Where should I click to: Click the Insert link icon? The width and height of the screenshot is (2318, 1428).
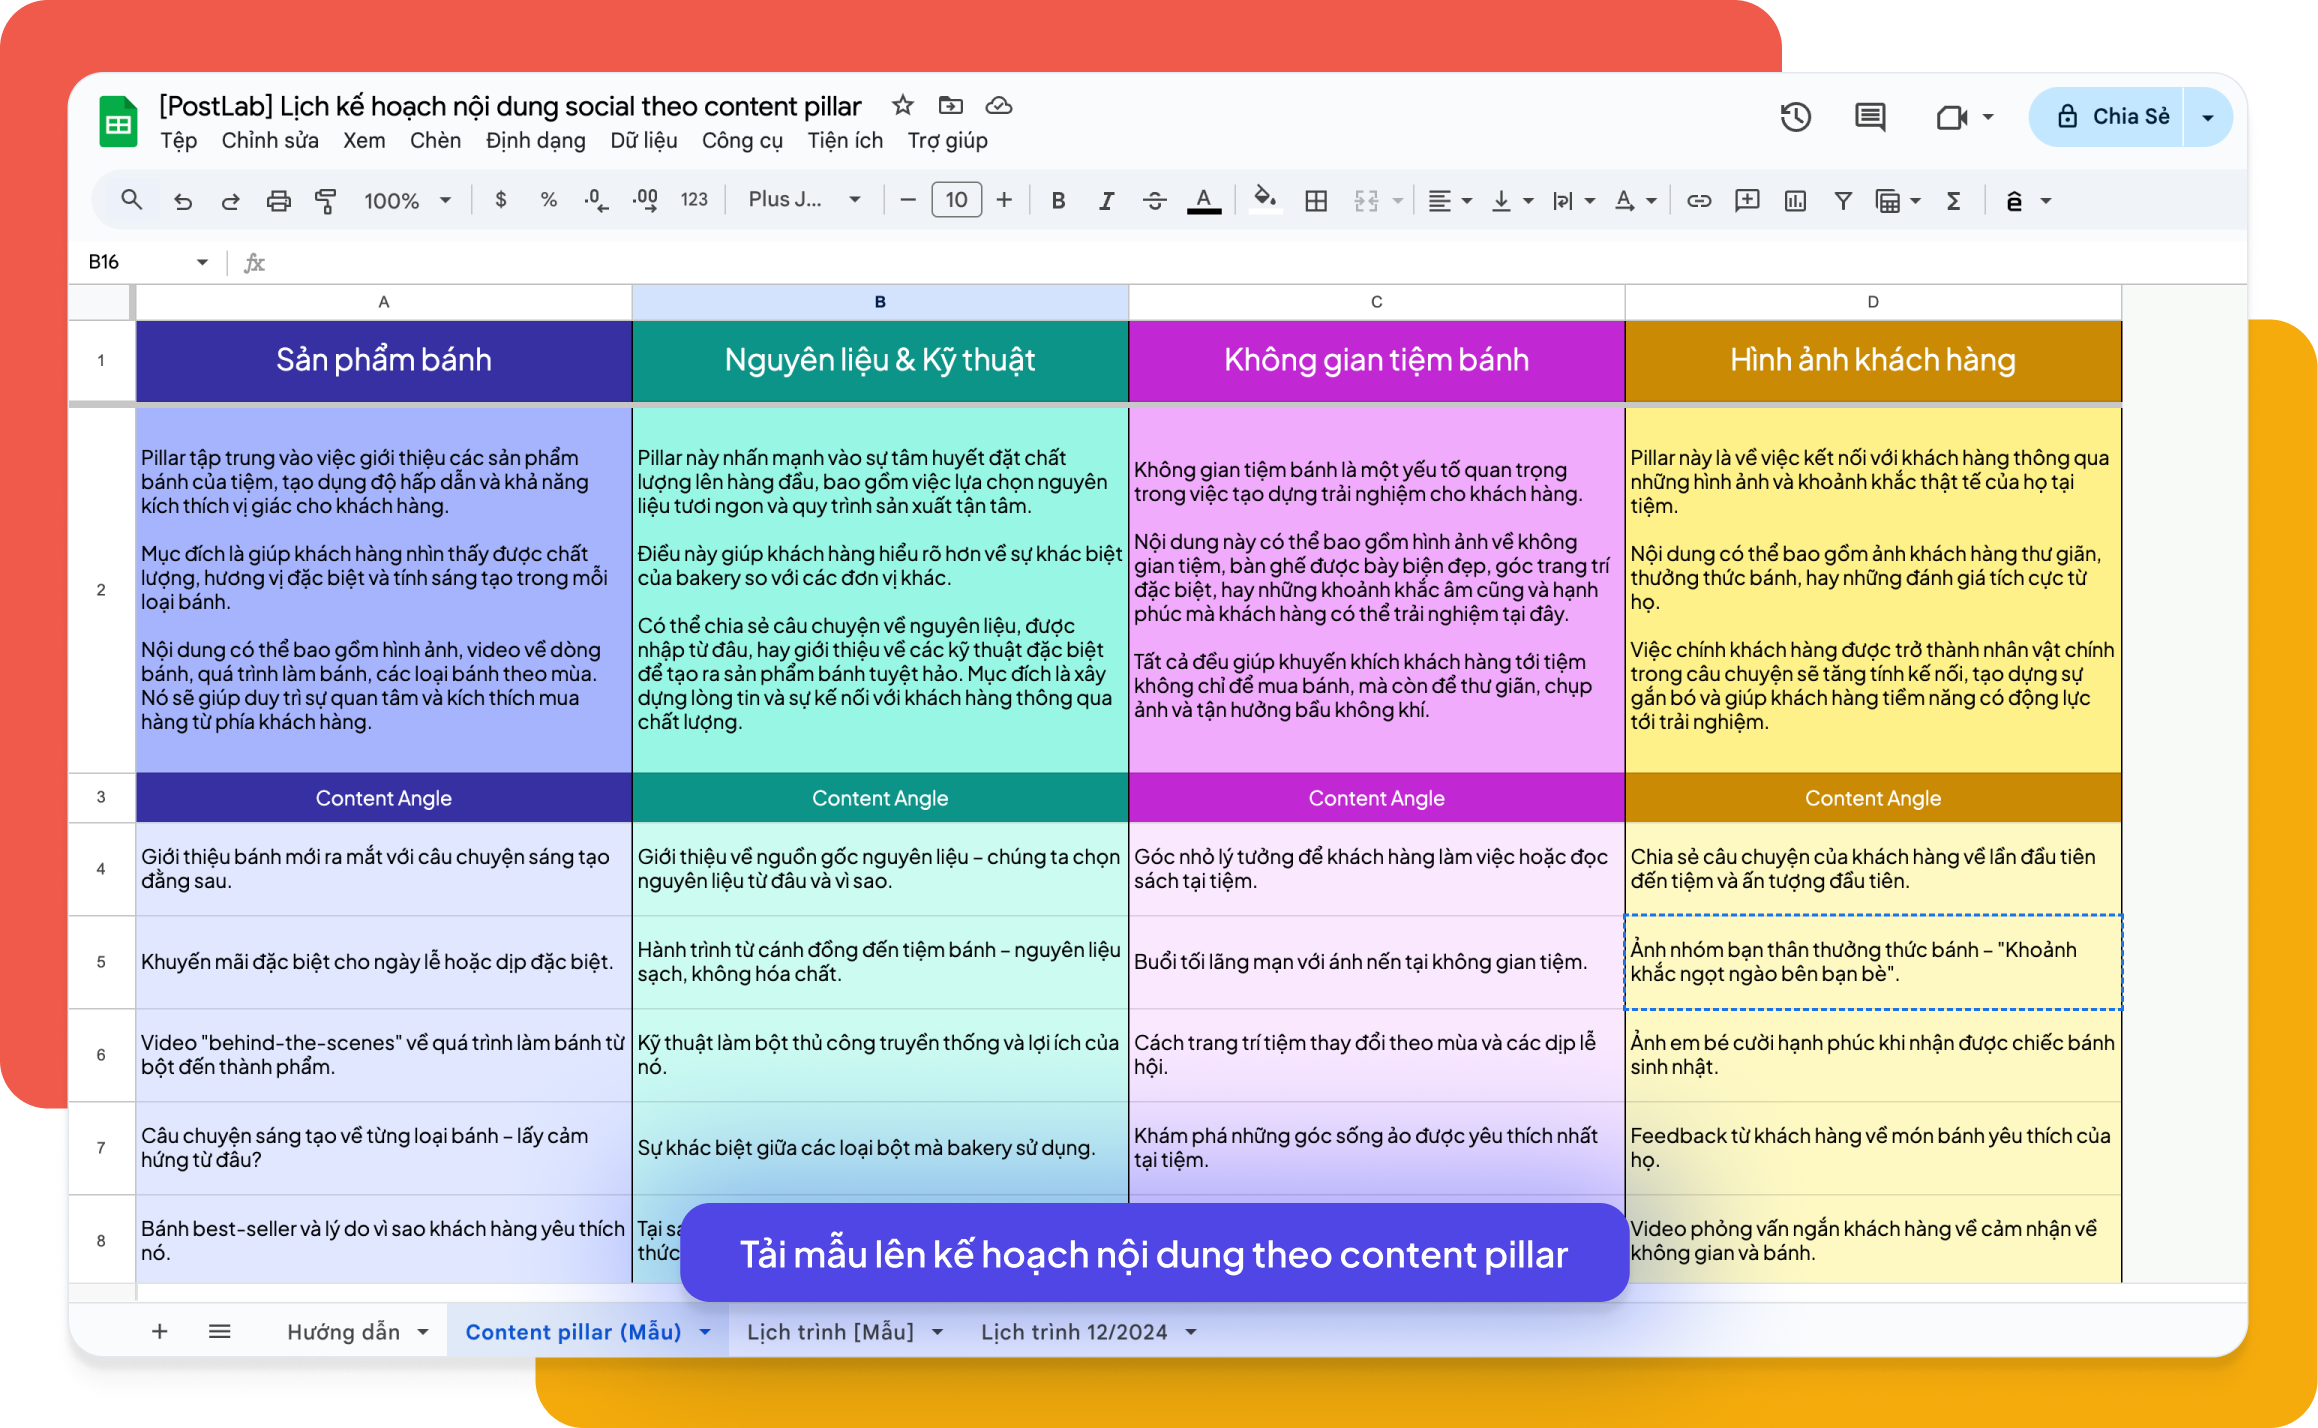tap(1698, 201)
